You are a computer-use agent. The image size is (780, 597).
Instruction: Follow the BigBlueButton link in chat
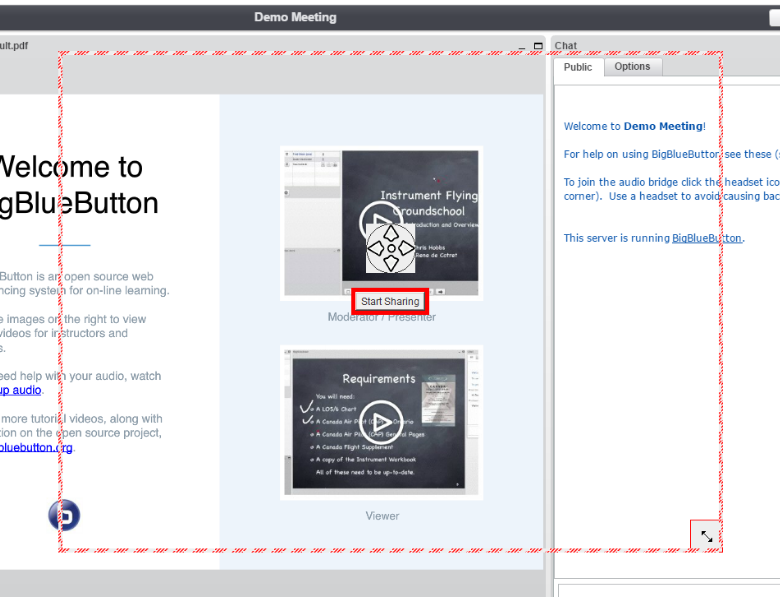[x=706, y=238]
